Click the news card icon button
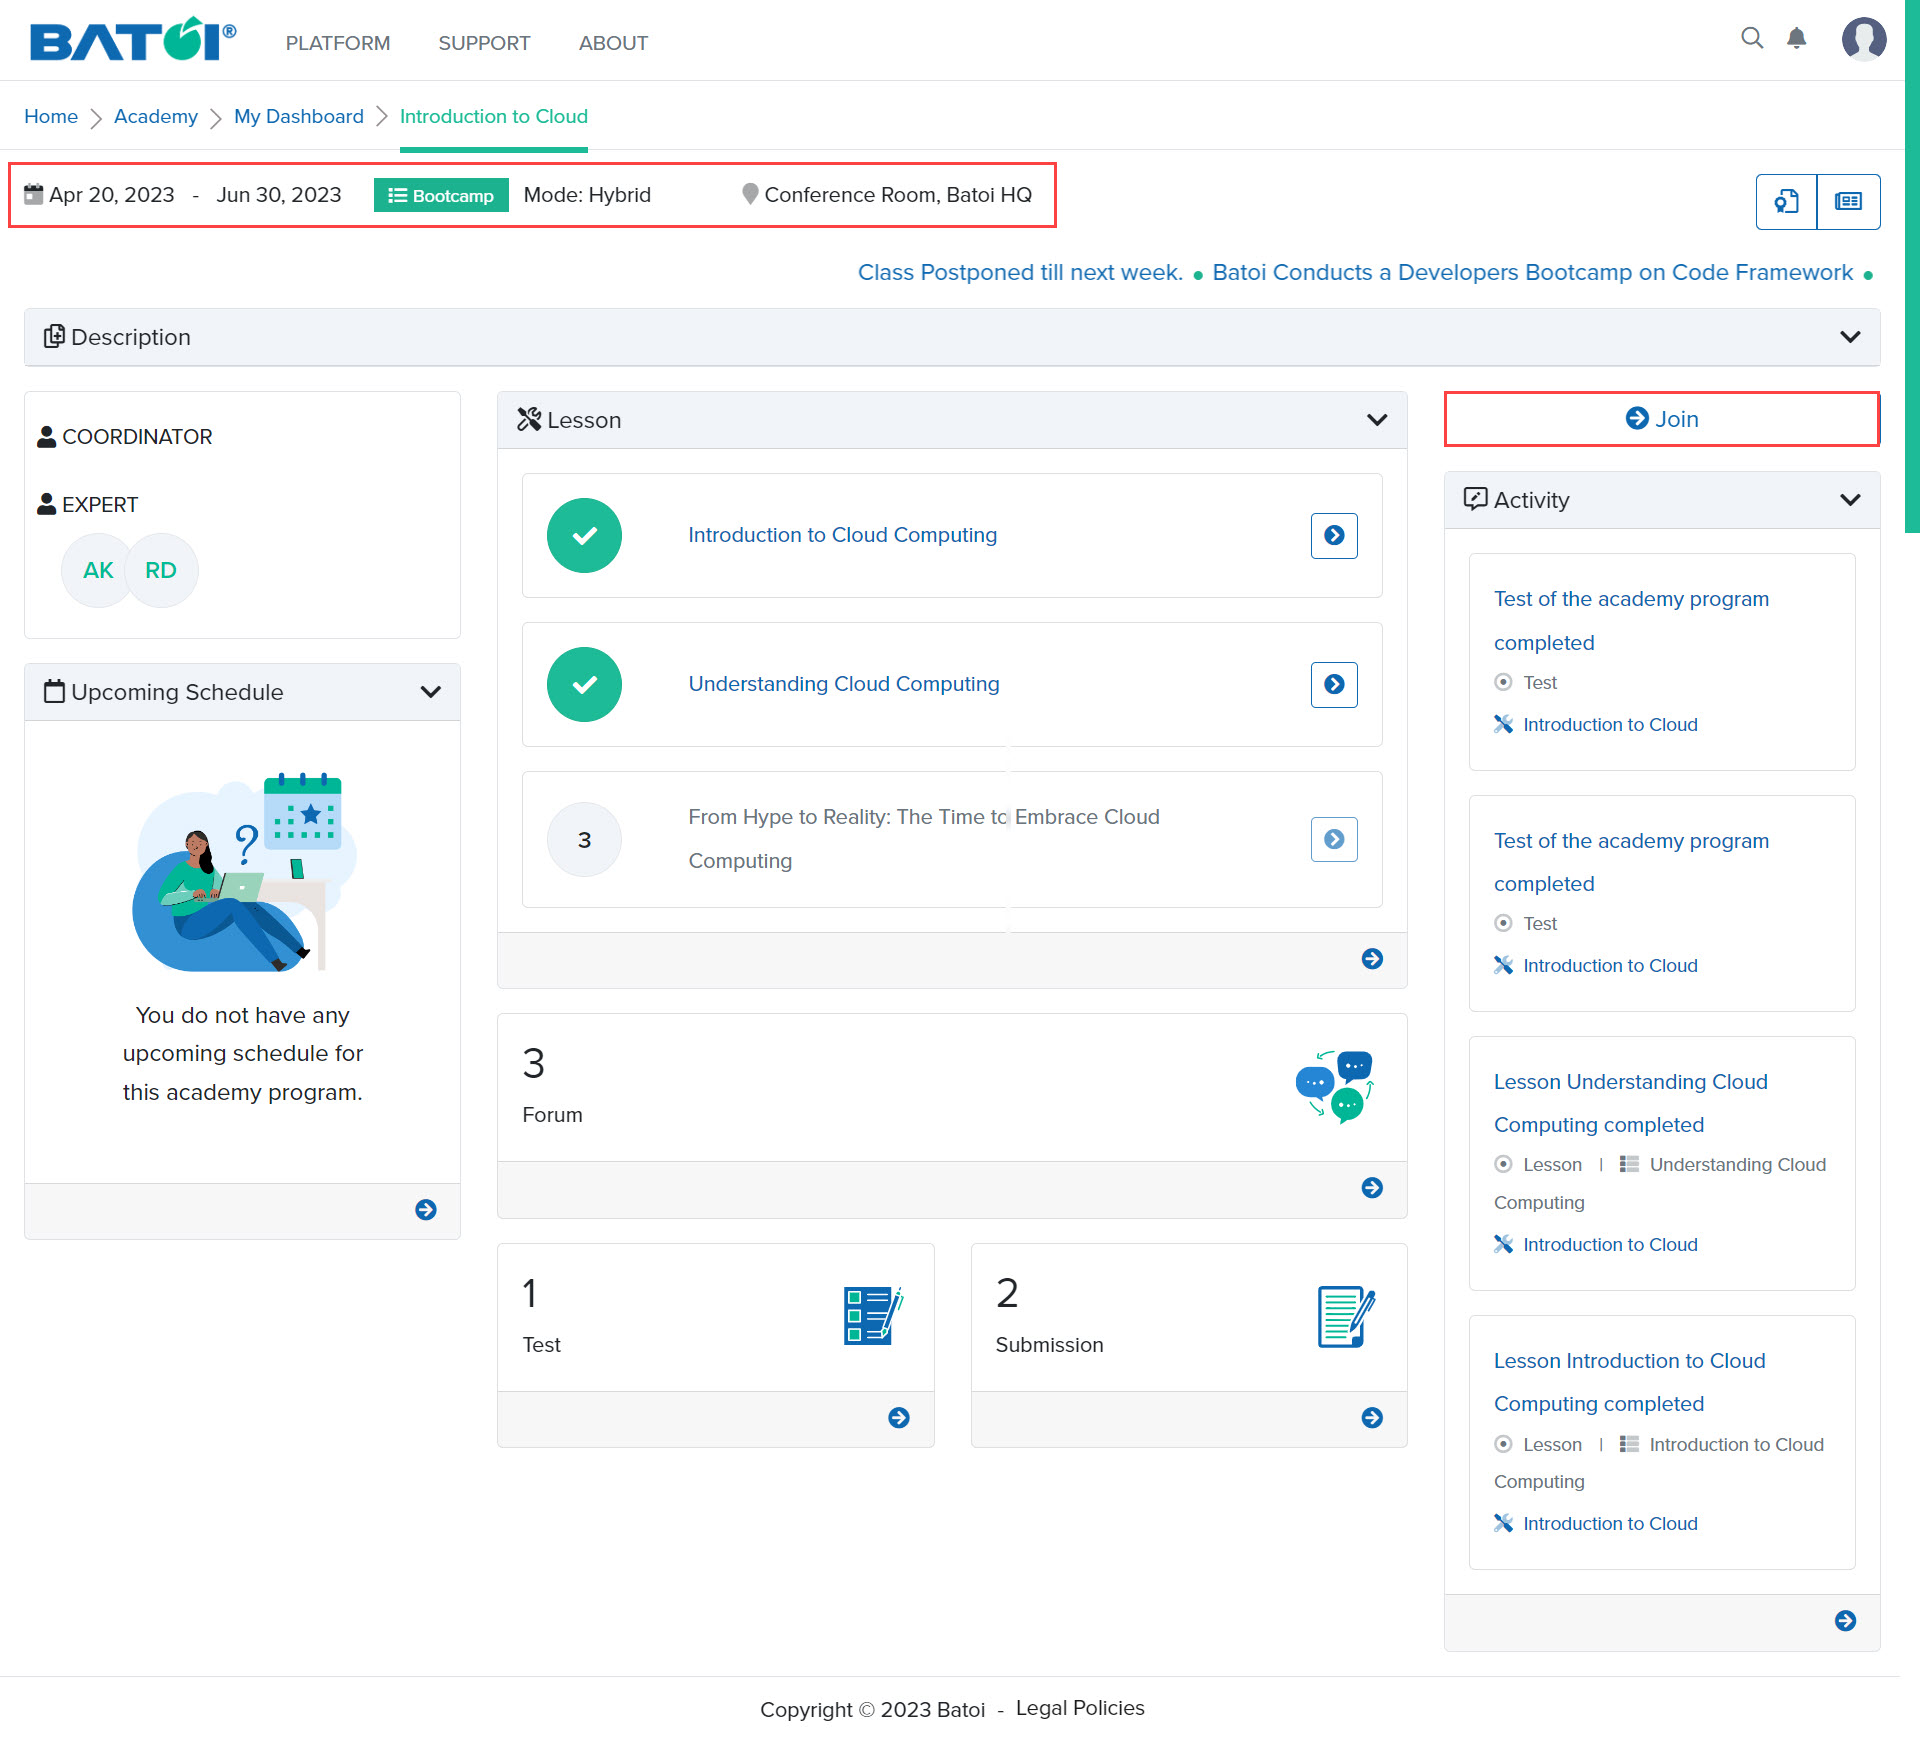 [x=1848, y=202]
